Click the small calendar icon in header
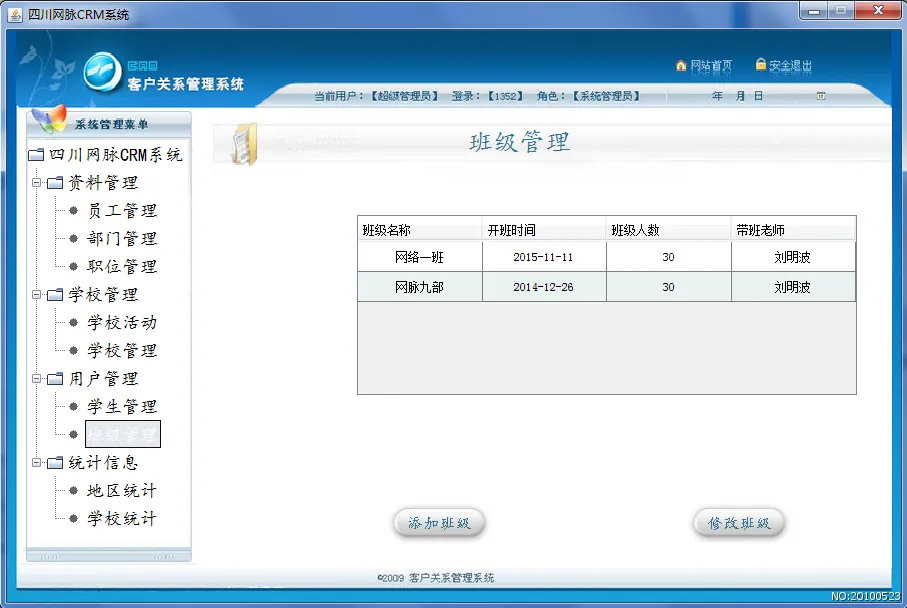907x608 pixels. tap(821, 96)
